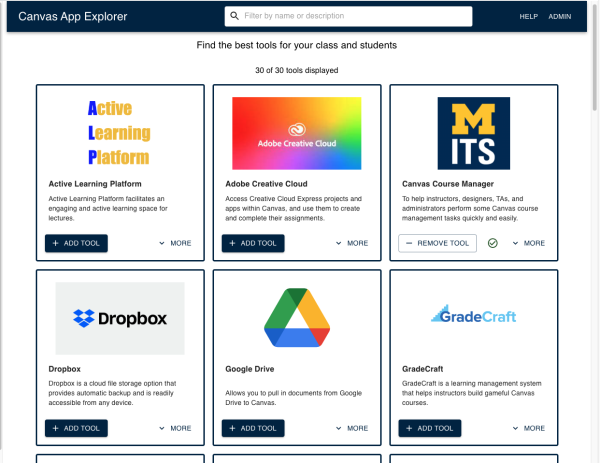The image size is (600, 463).
Task: Expand More details for Google Drive
Action: [x=352, y=428]
